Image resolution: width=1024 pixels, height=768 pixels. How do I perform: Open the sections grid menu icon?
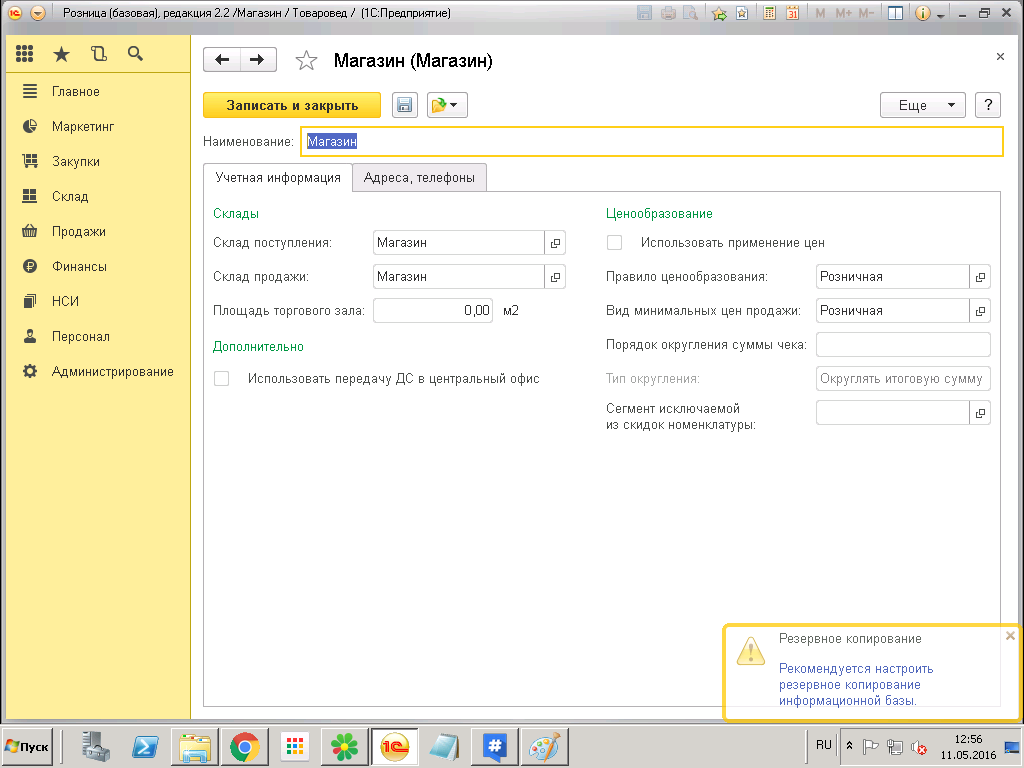point(25,54)
